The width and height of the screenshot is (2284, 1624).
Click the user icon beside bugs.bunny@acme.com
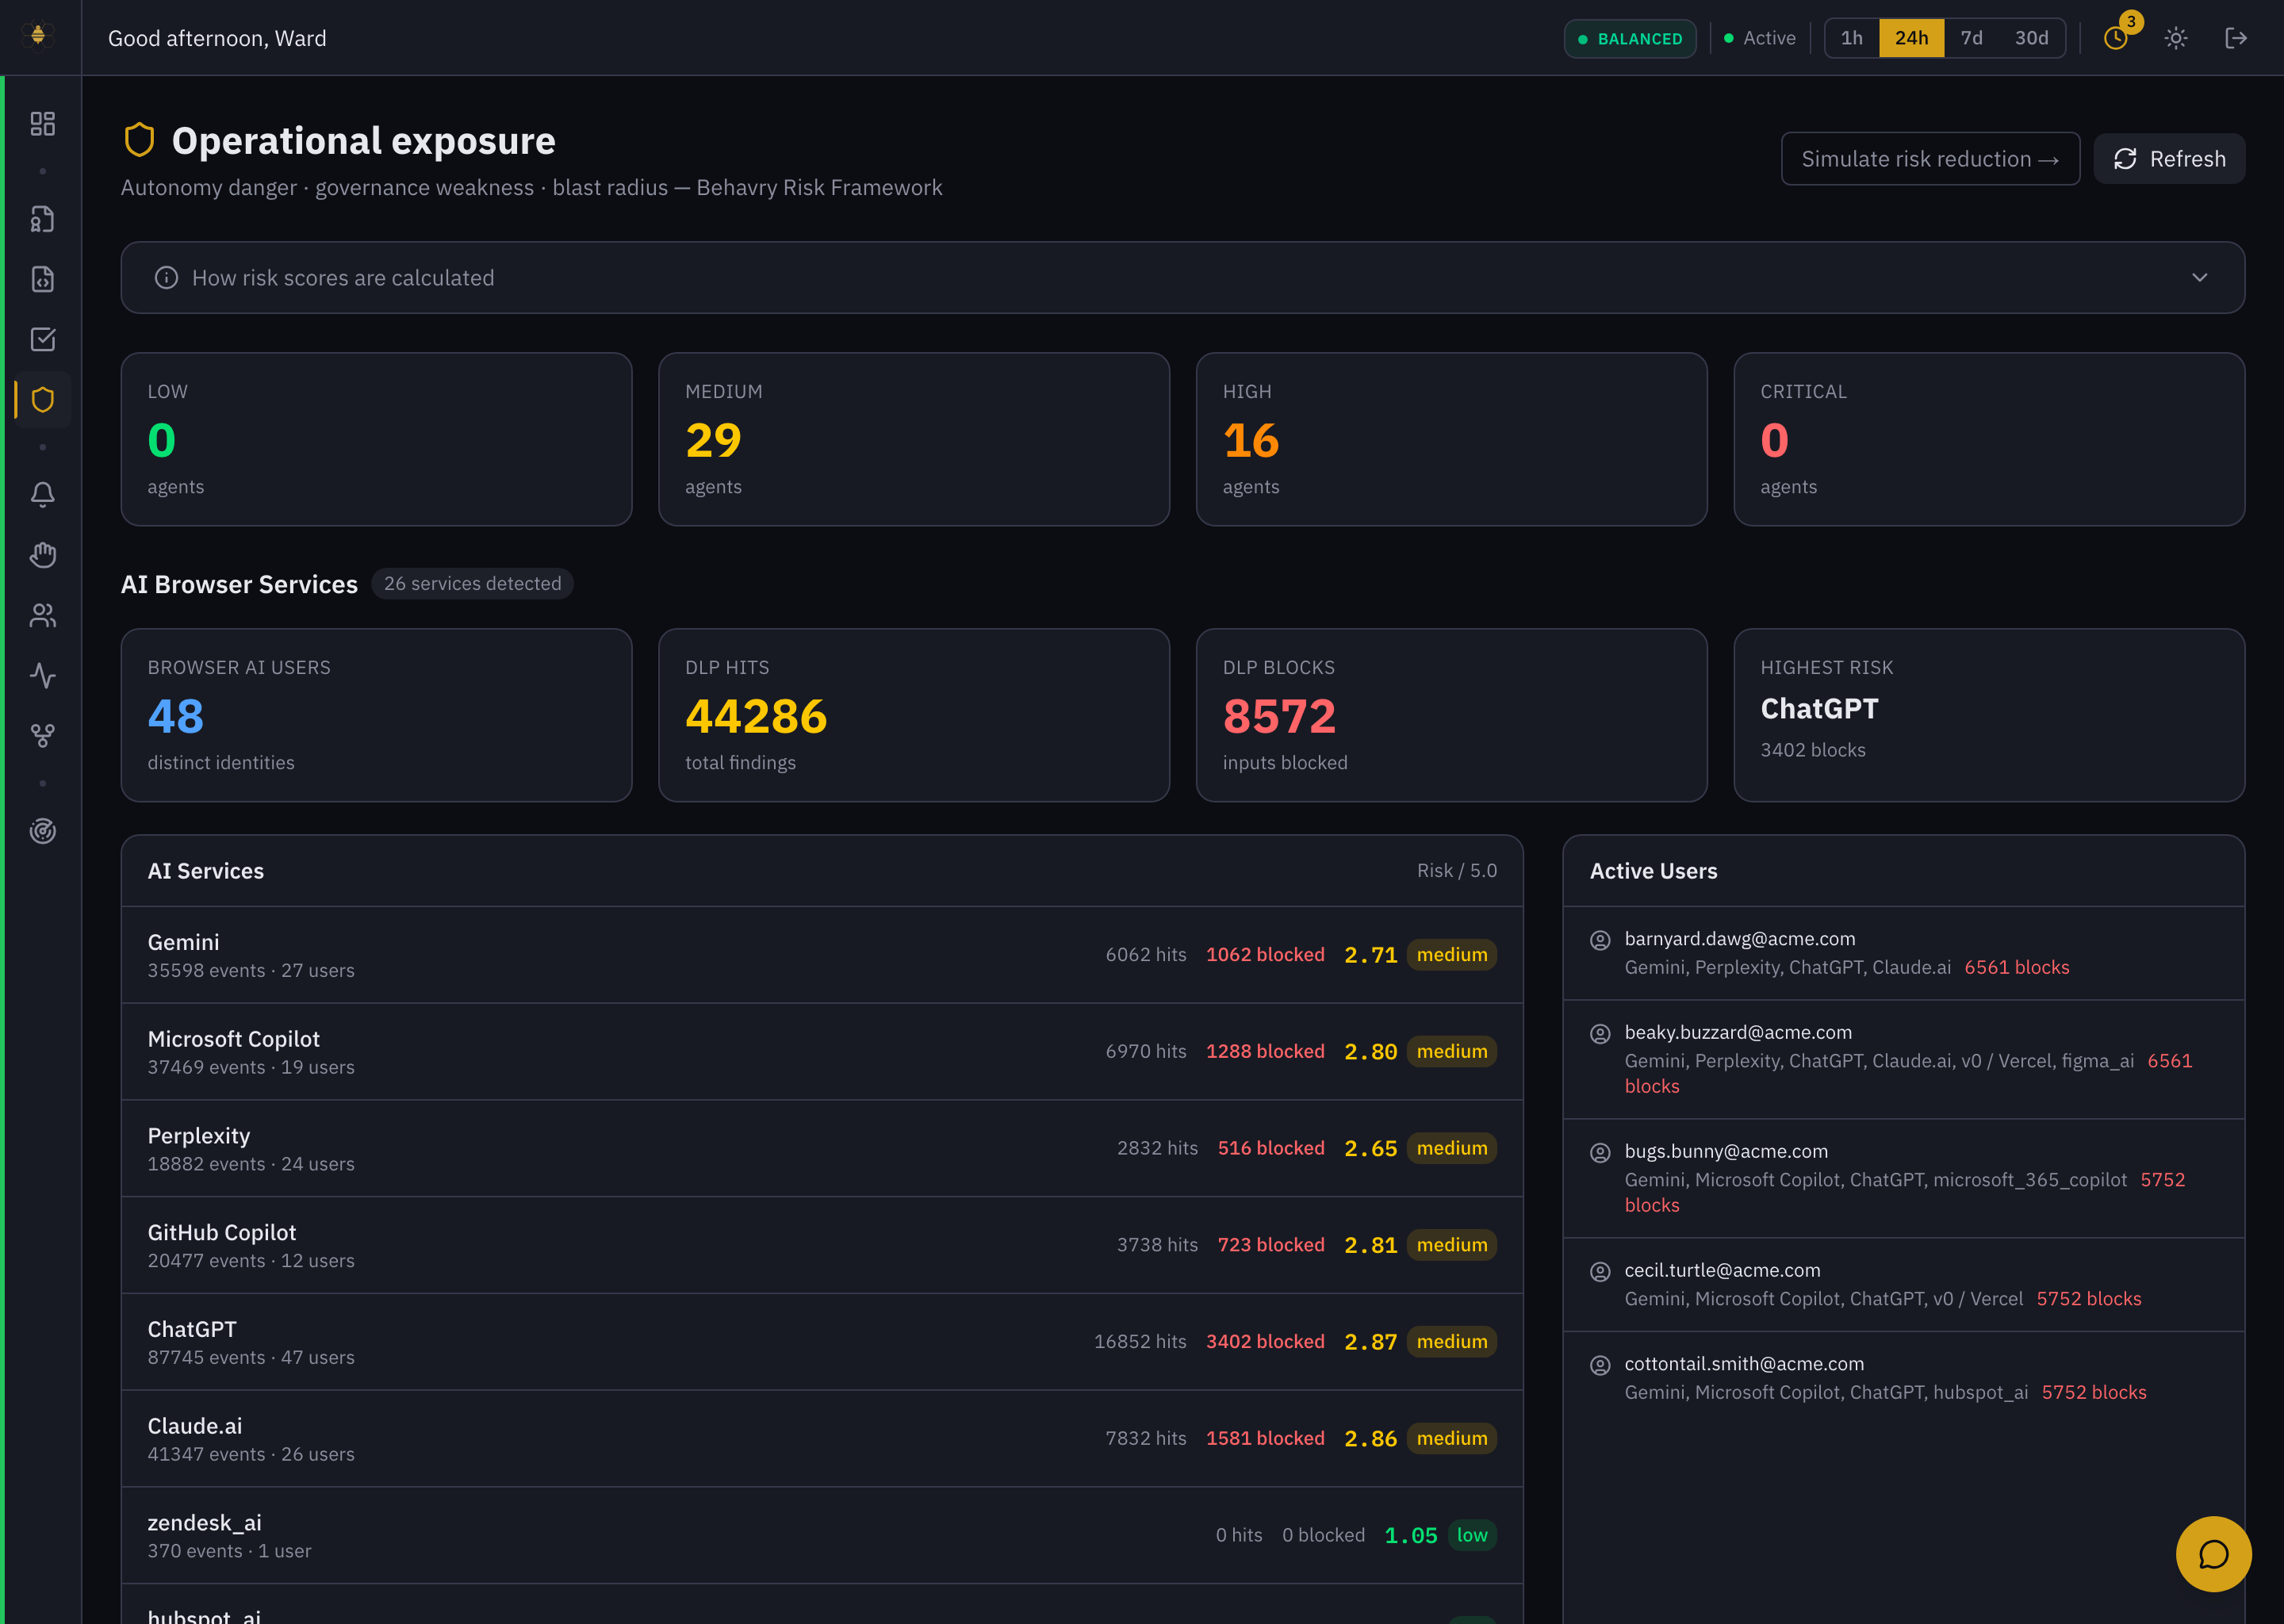click(x=1600, y=1153)
